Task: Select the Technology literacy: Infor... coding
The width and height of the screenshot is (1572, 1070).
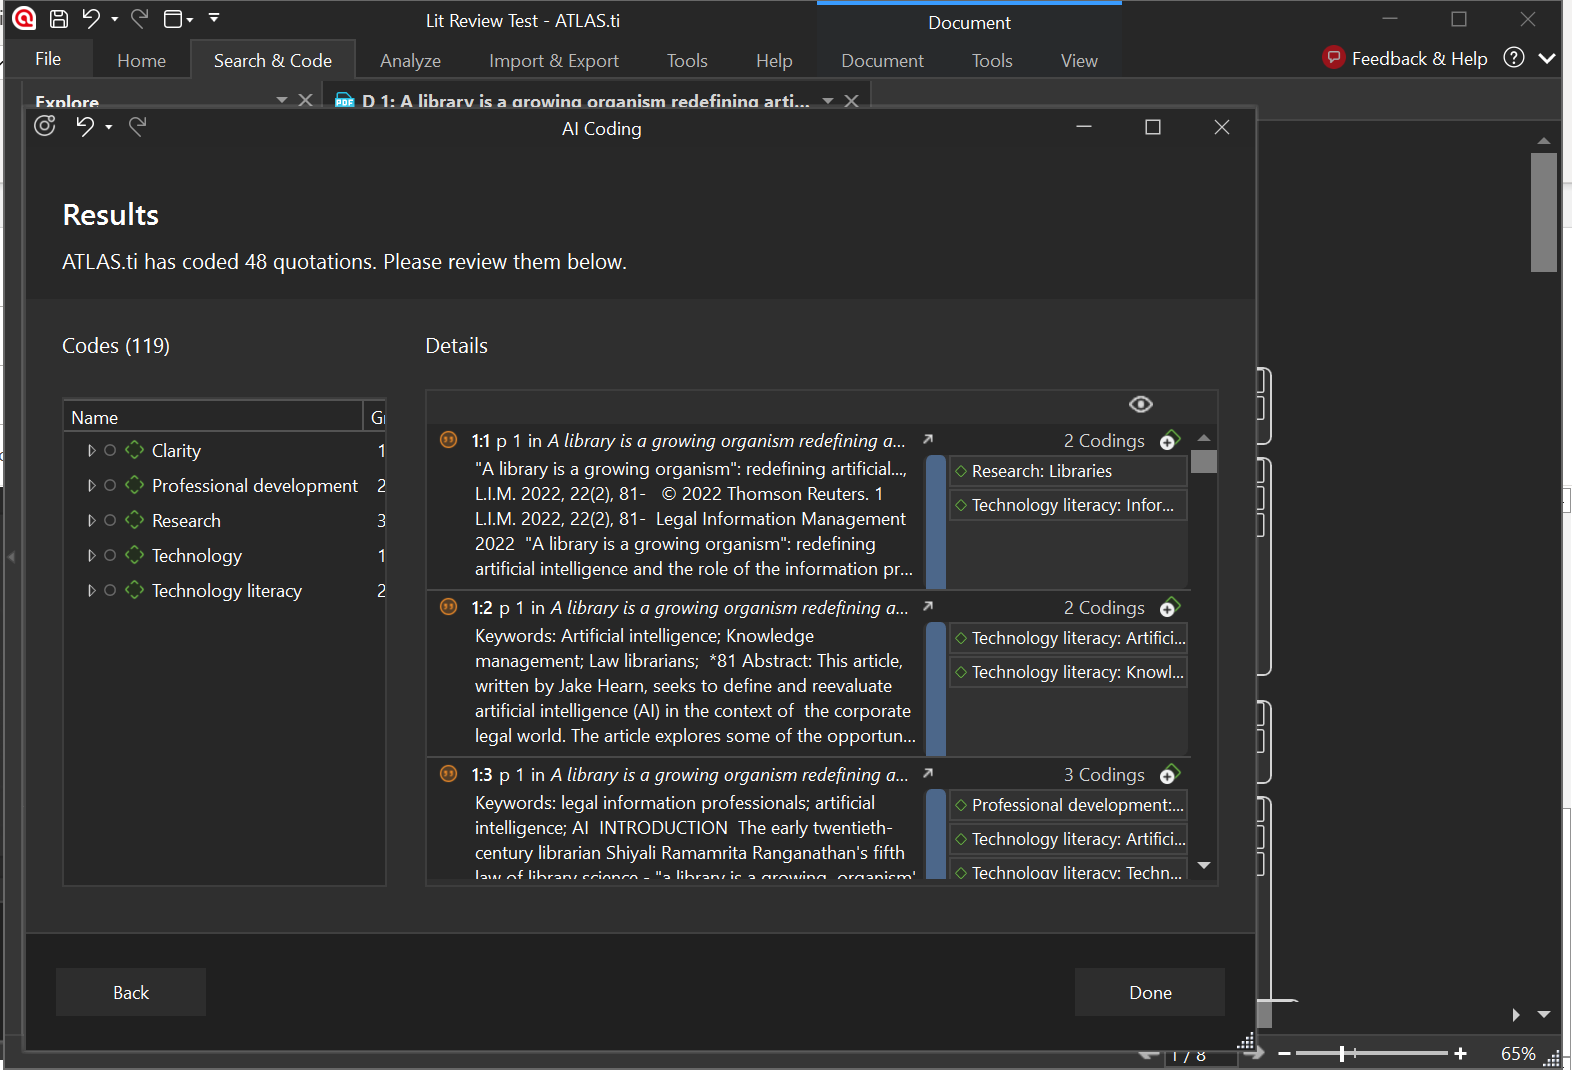Action: (1068, 505)
